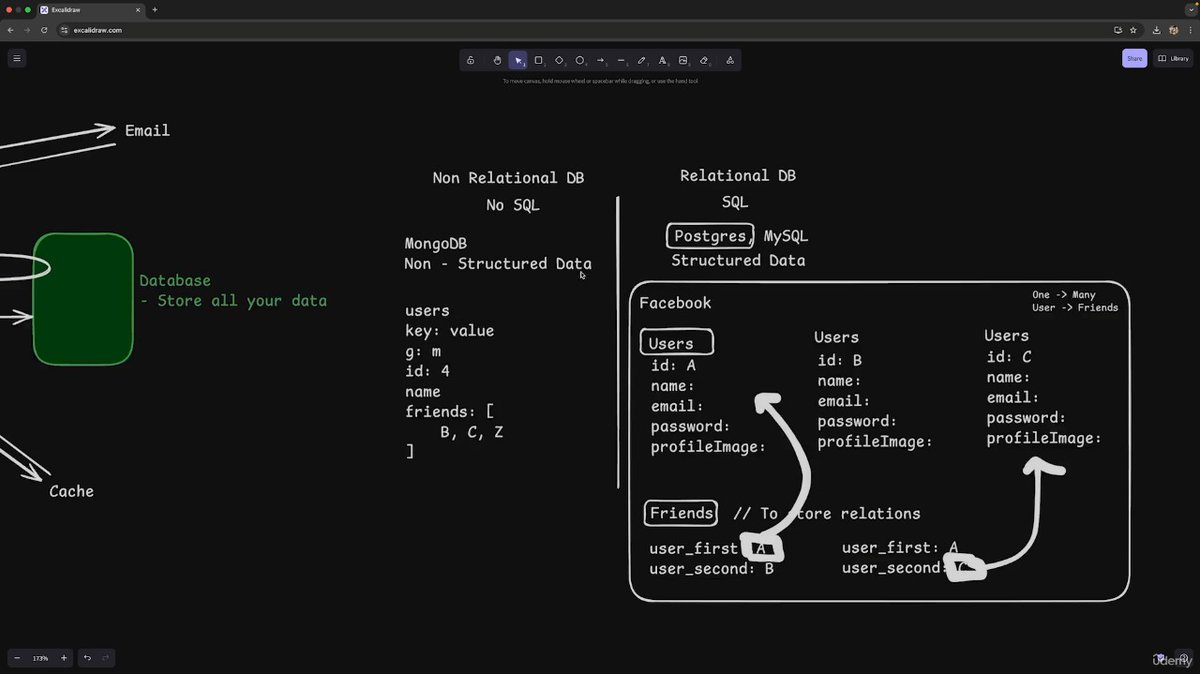Select the 'Relational DB' heading text
The height and width of the screenshot is (674, 1200).
738,175
